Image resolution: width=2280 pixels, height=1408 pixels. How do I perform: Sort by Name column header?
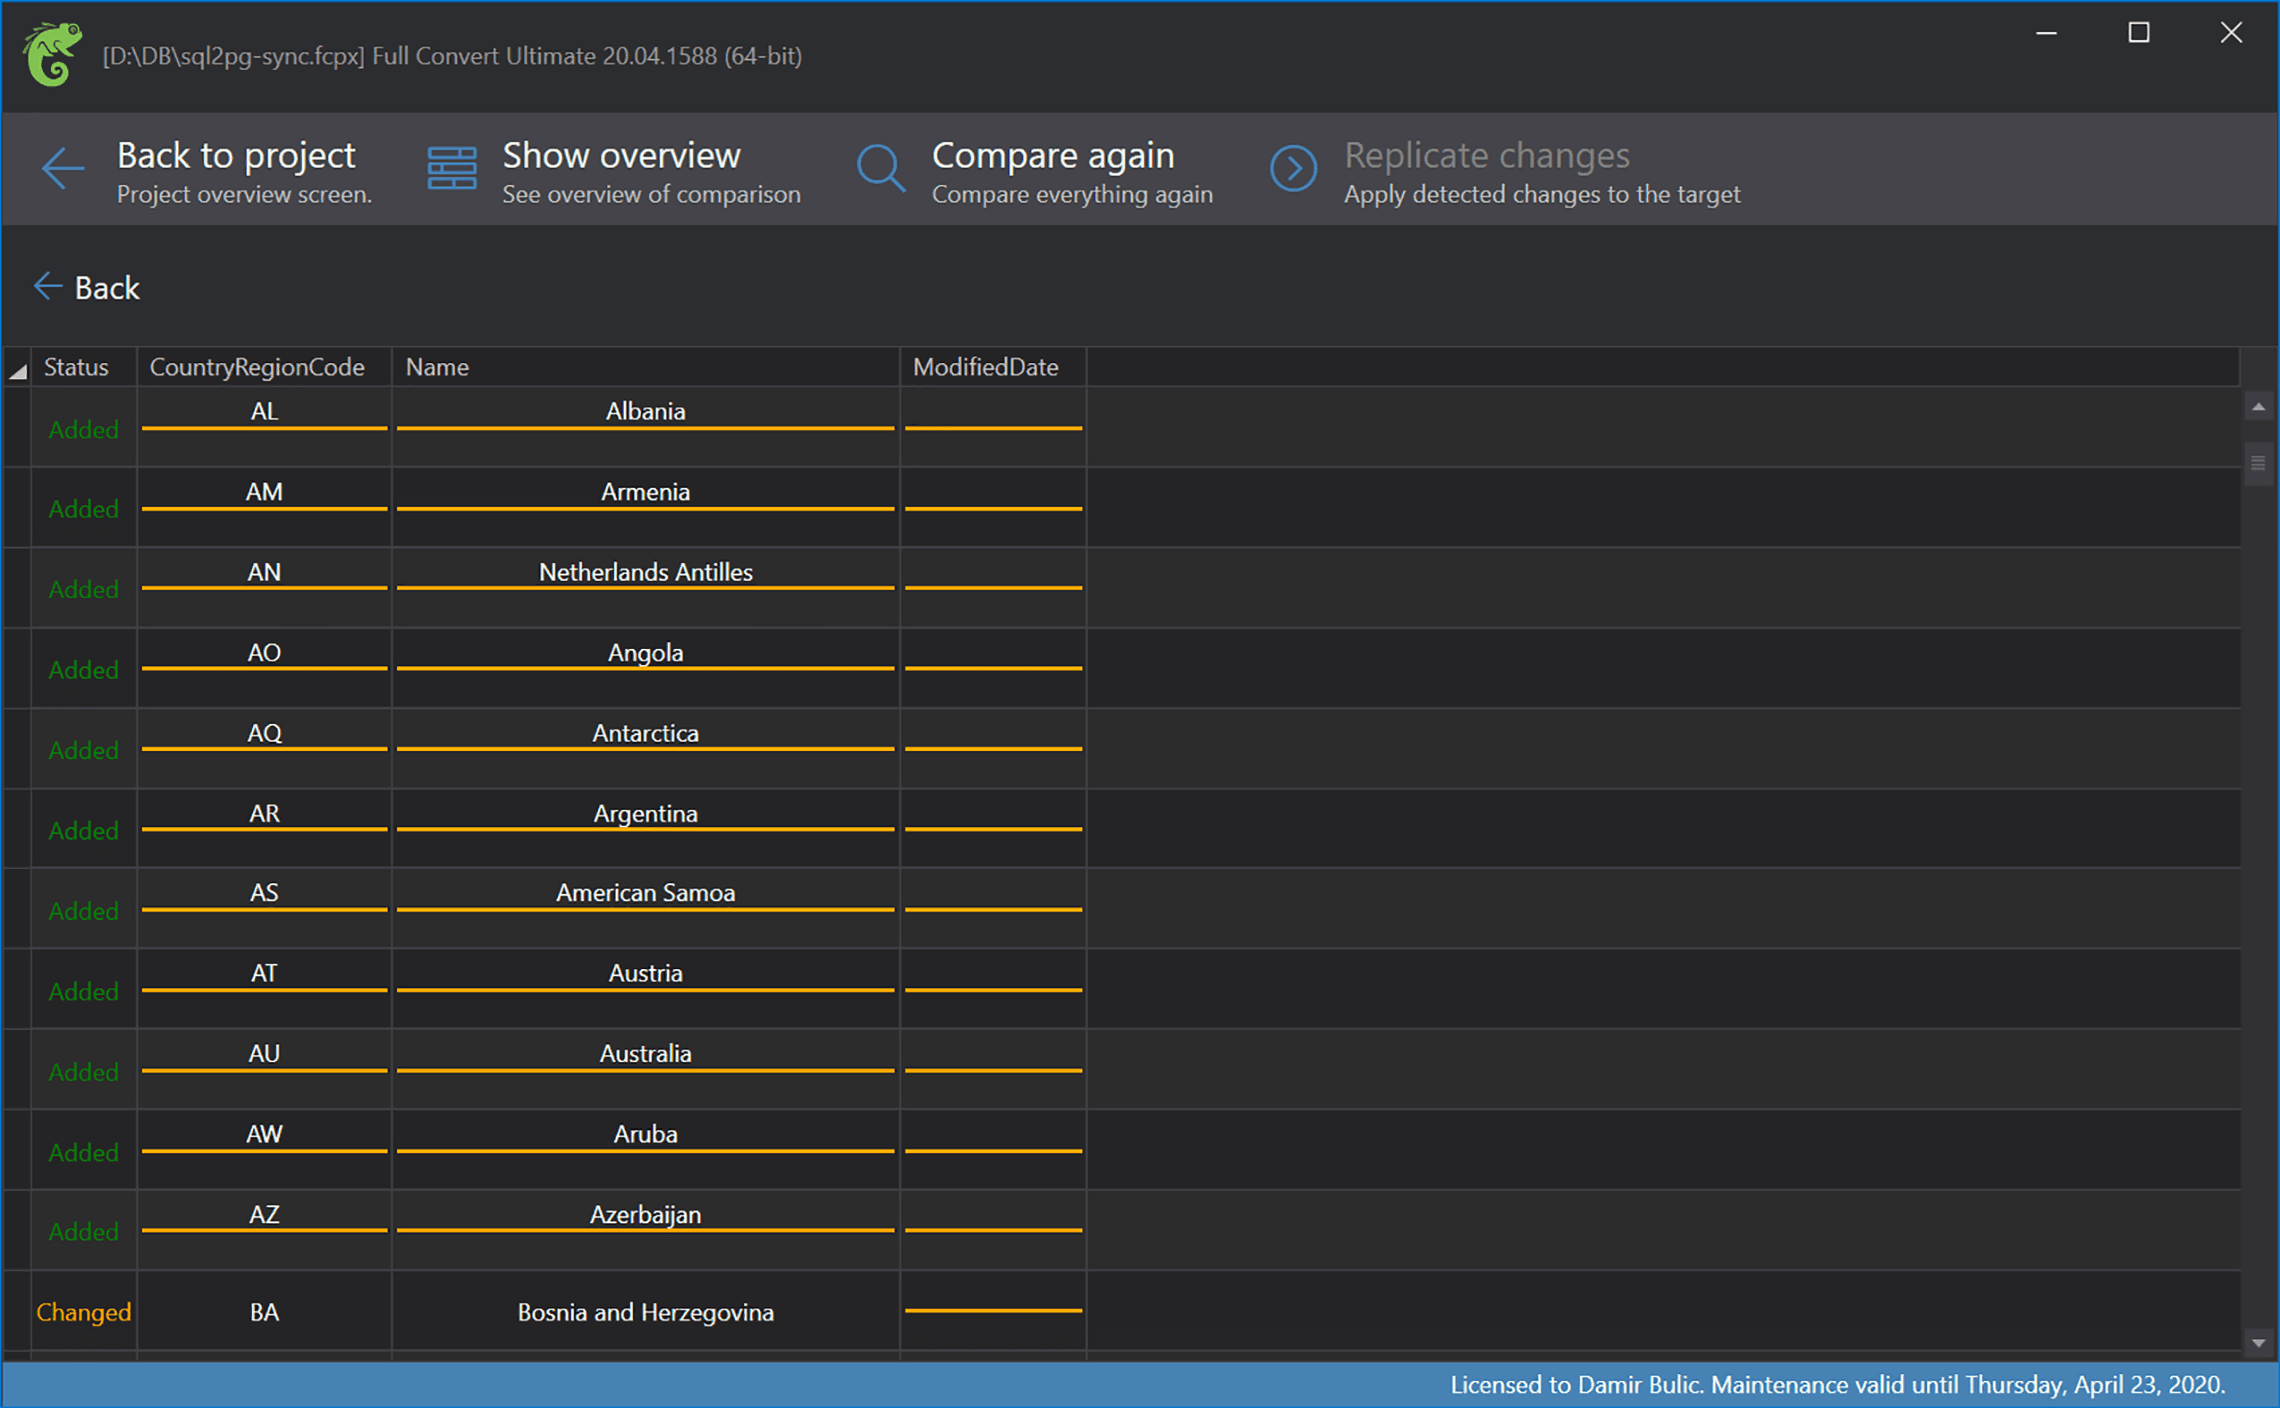click(x=437, y=367)
